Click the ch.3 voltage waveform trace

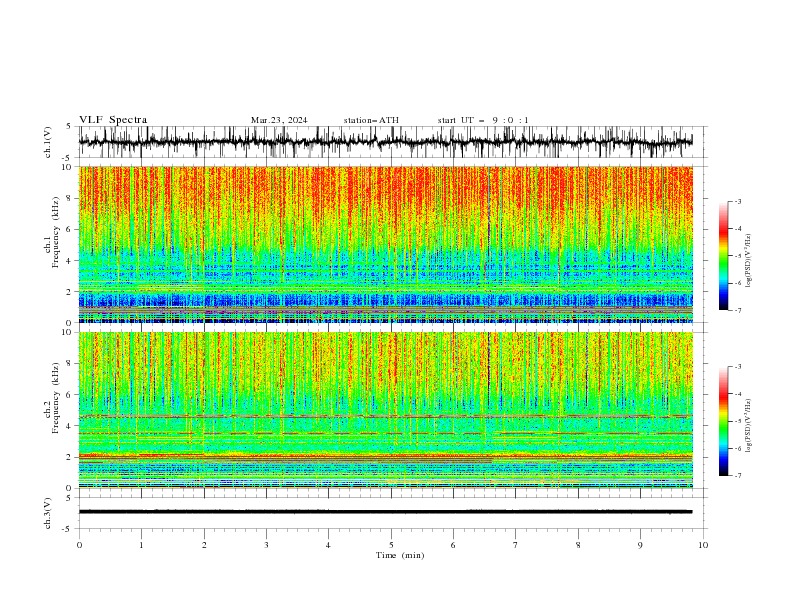[x=385, y=512]
